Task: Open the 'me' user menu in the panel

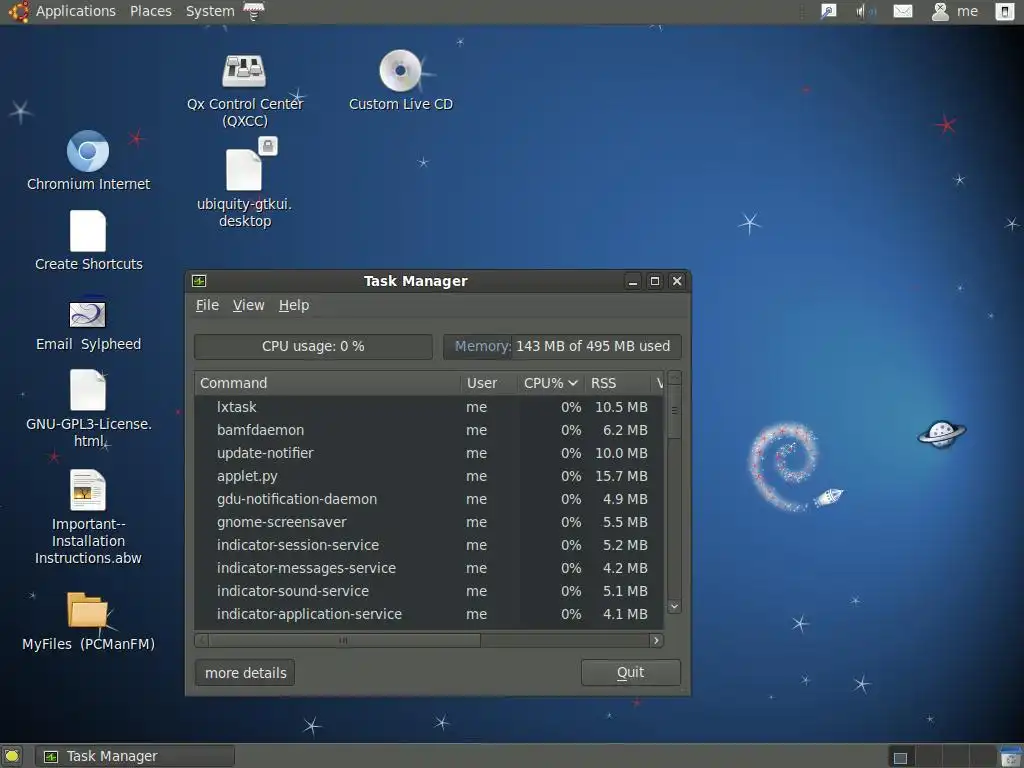Action: (x=955, y=11)
